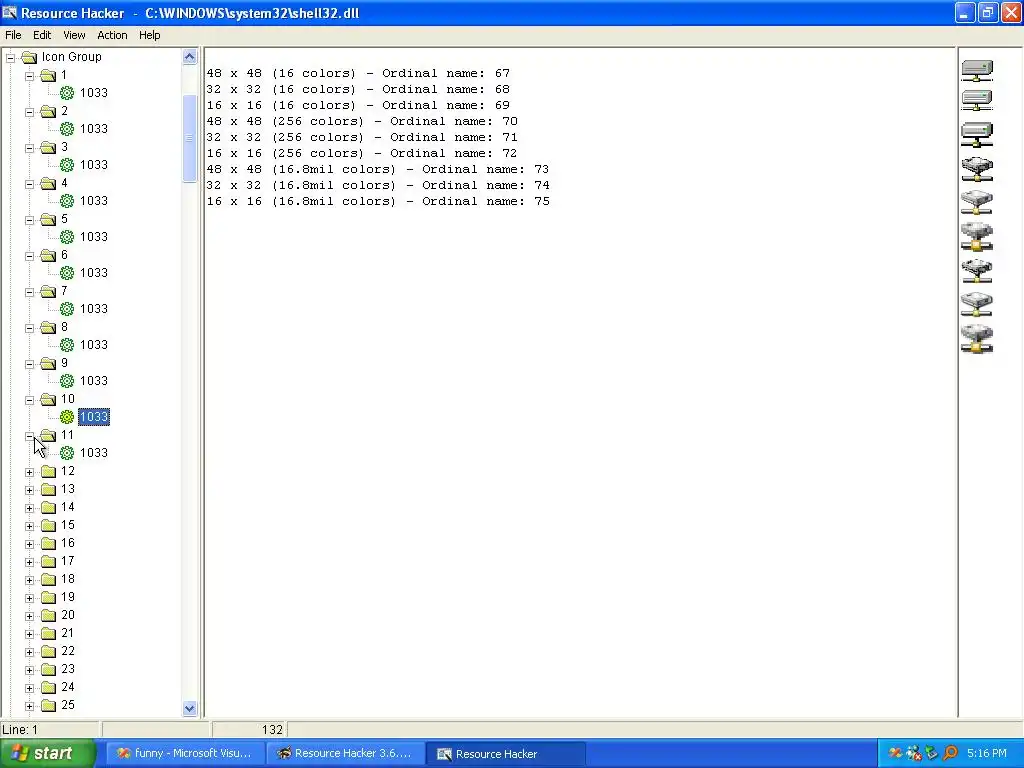Click the fourth network drive preview icon
Screen dimensions: 1024x768
(x=977, y=169)
